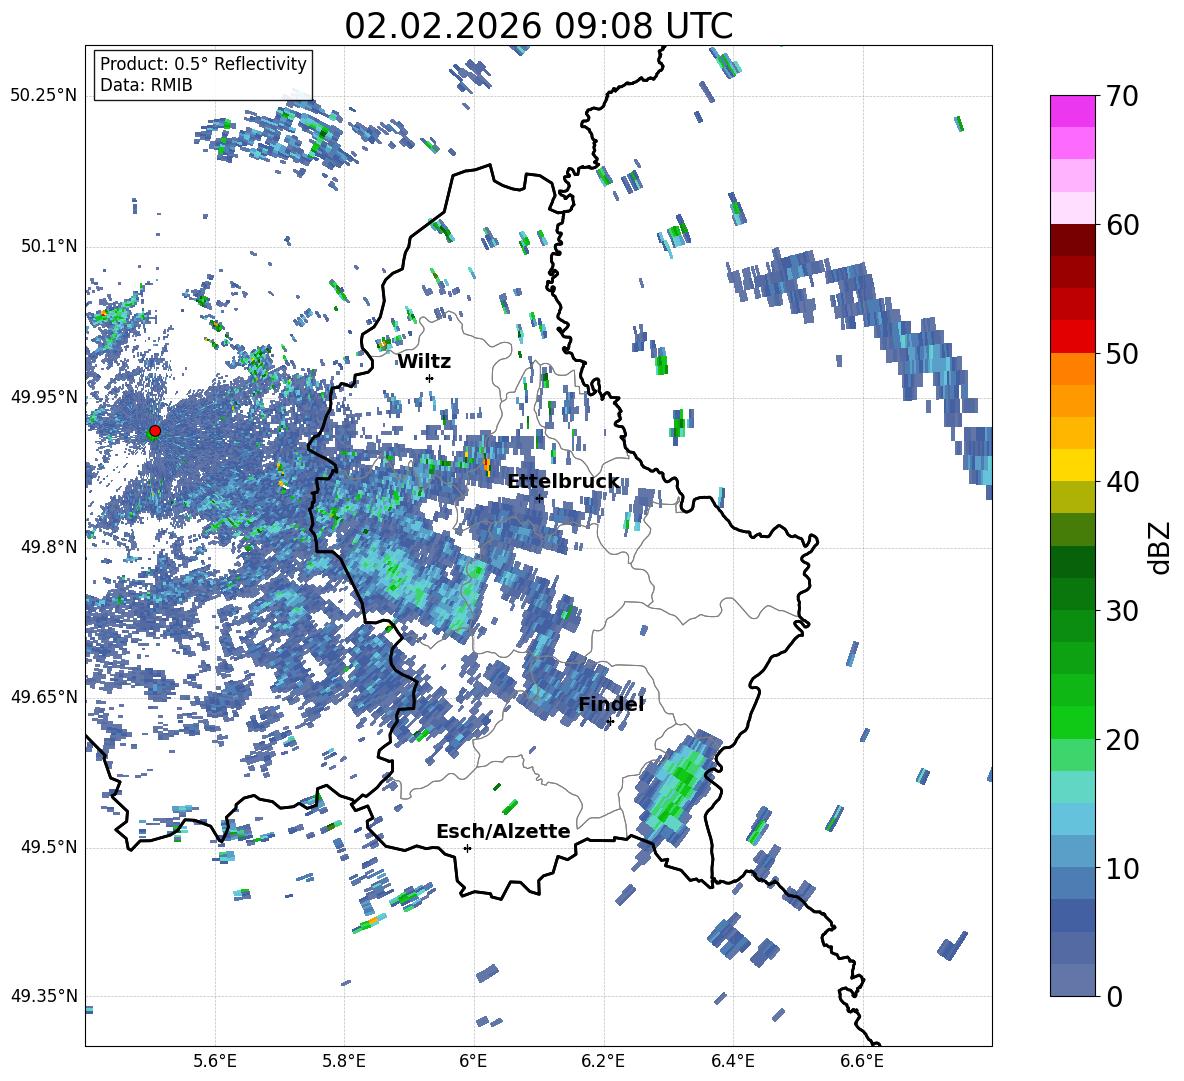
Task: Click the 49.35°N latitude label
Action: (x=44, y=996)
